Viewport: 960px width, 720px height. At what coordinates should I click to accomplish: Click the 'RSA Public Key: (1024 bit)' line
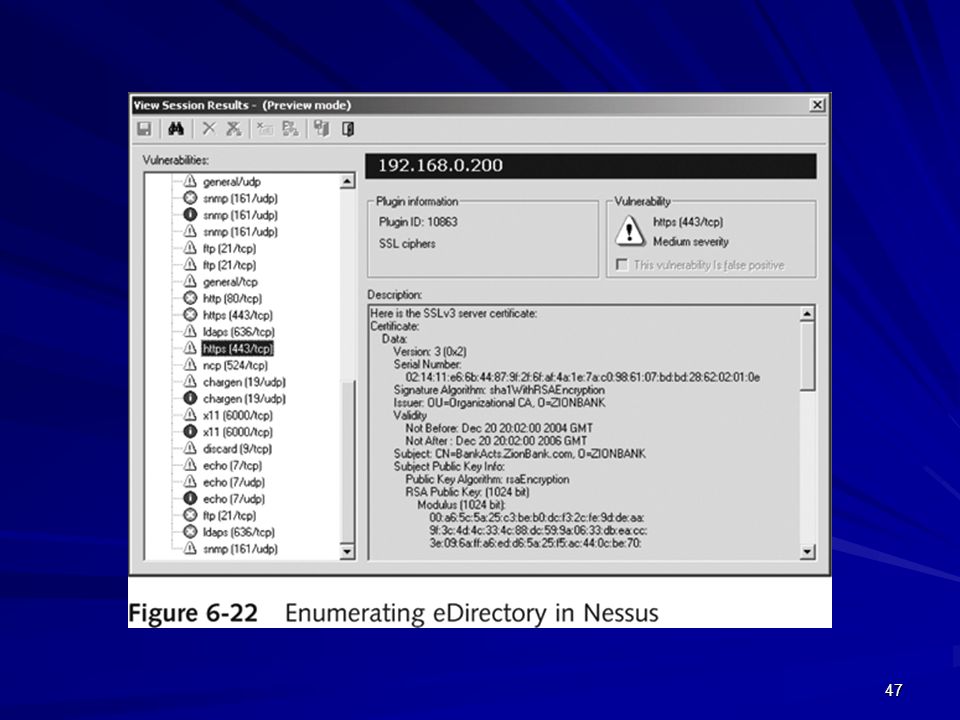coord(467,492)
